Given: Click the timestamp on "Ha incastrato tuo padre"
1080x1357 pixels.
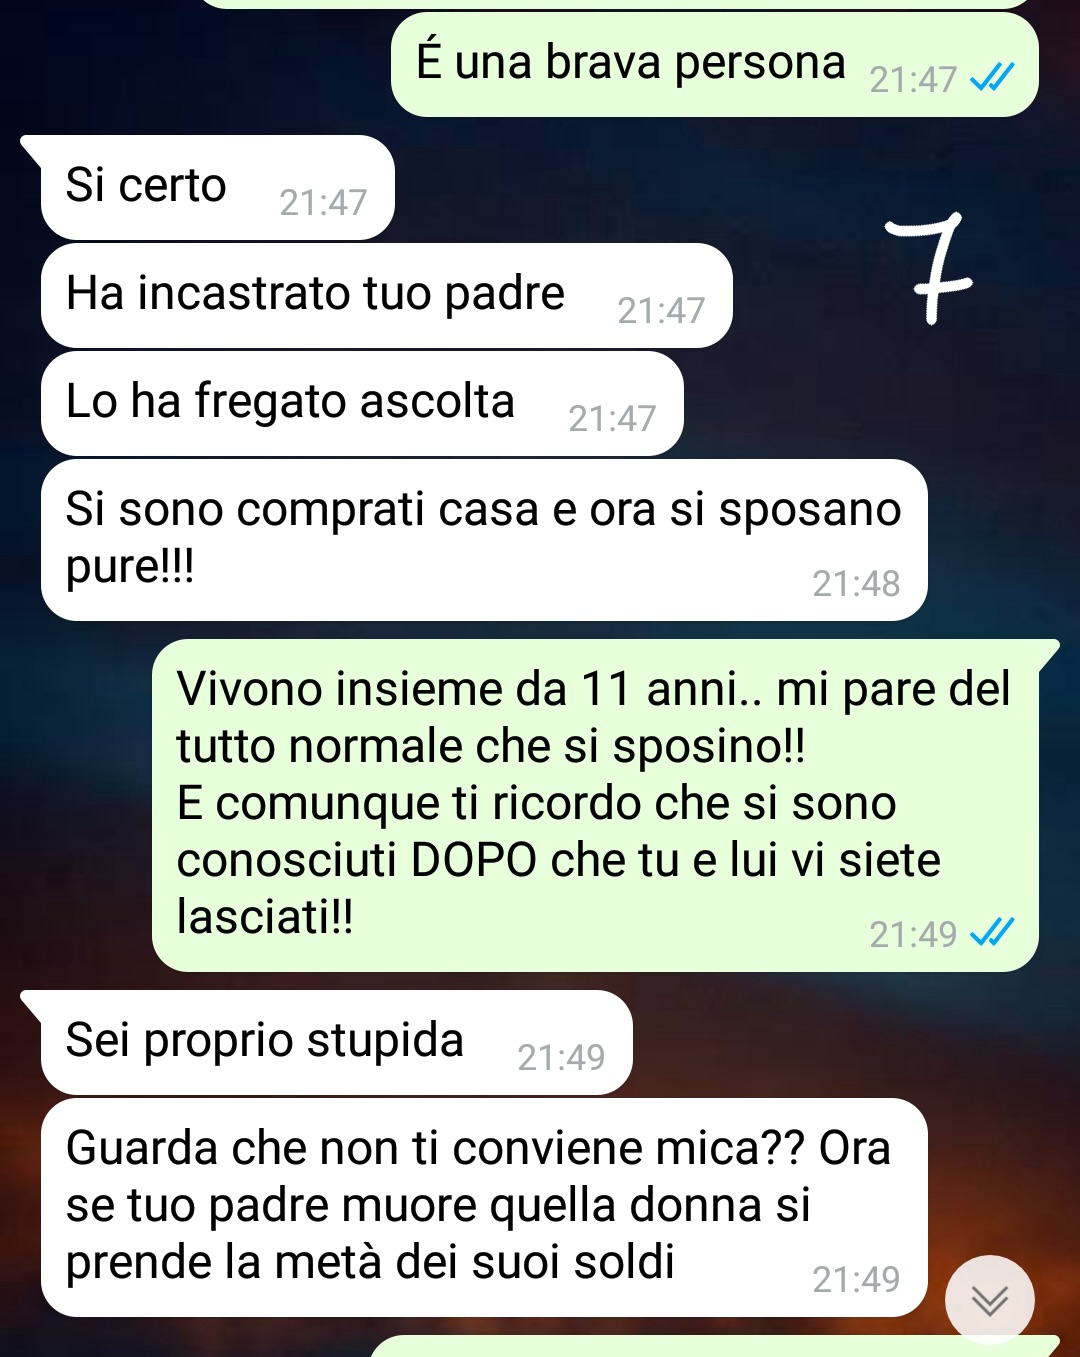Looking at the screenshot, I should tap(661, 310).
